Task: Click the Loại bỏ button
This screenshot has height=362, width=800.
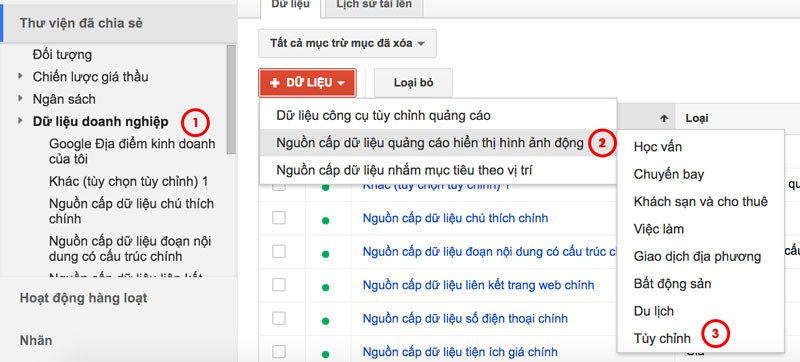Action: click(413, 83)
